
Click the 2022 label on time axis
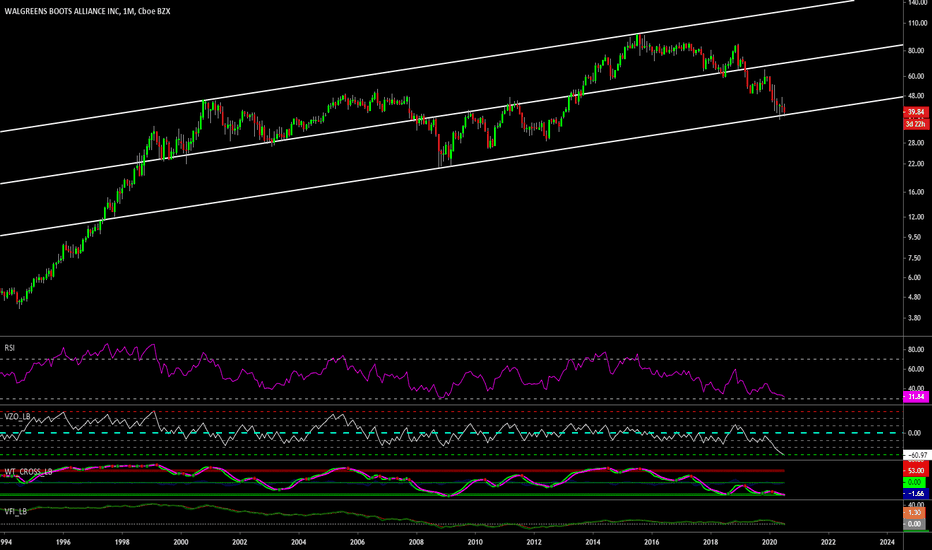828,542
